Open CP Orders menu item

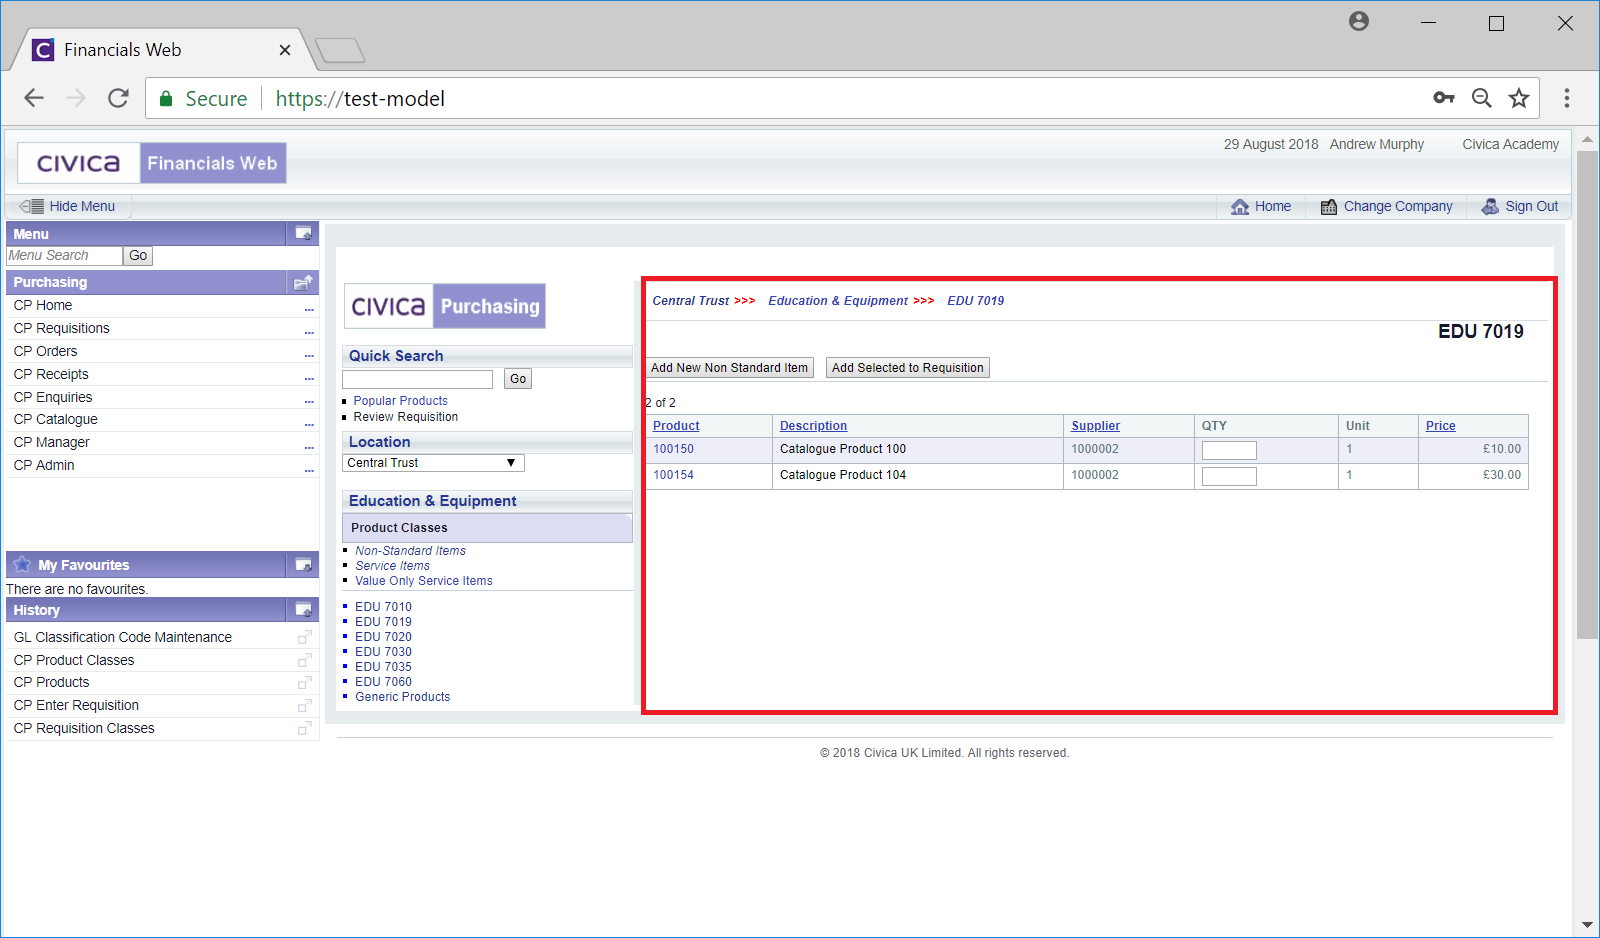point(45,351)
